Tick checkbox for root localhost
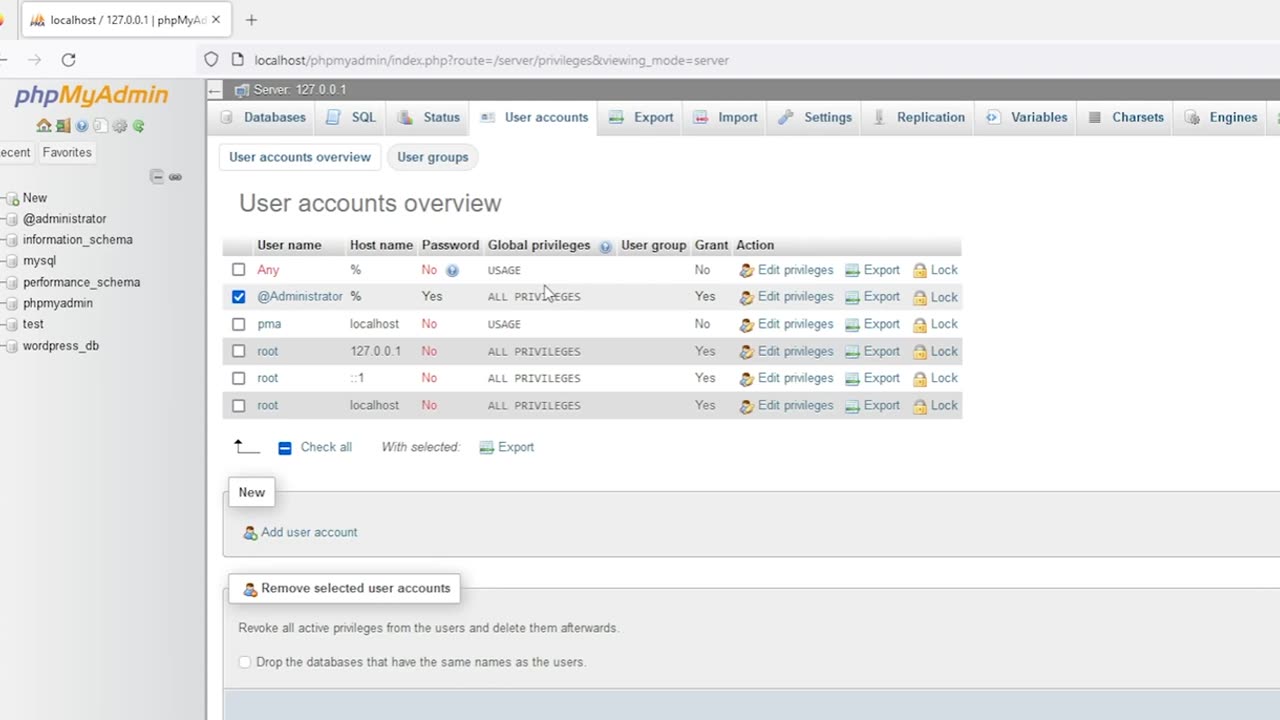1280x720 pixels. [238, 405]
